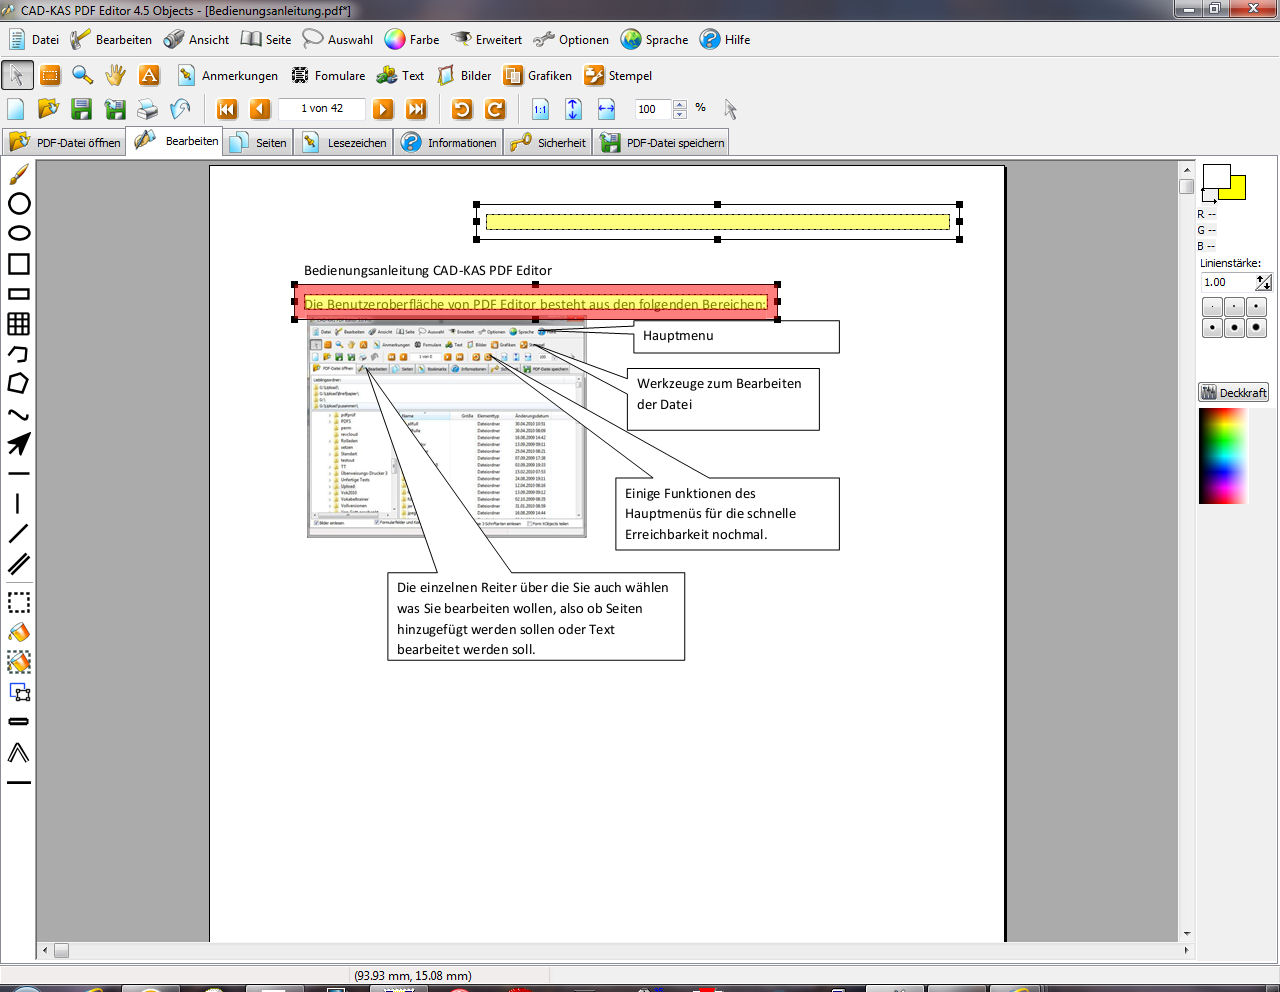Select the hand pan tool
The width and height of the screenshot is (1280, 992).
pos(116,76)
